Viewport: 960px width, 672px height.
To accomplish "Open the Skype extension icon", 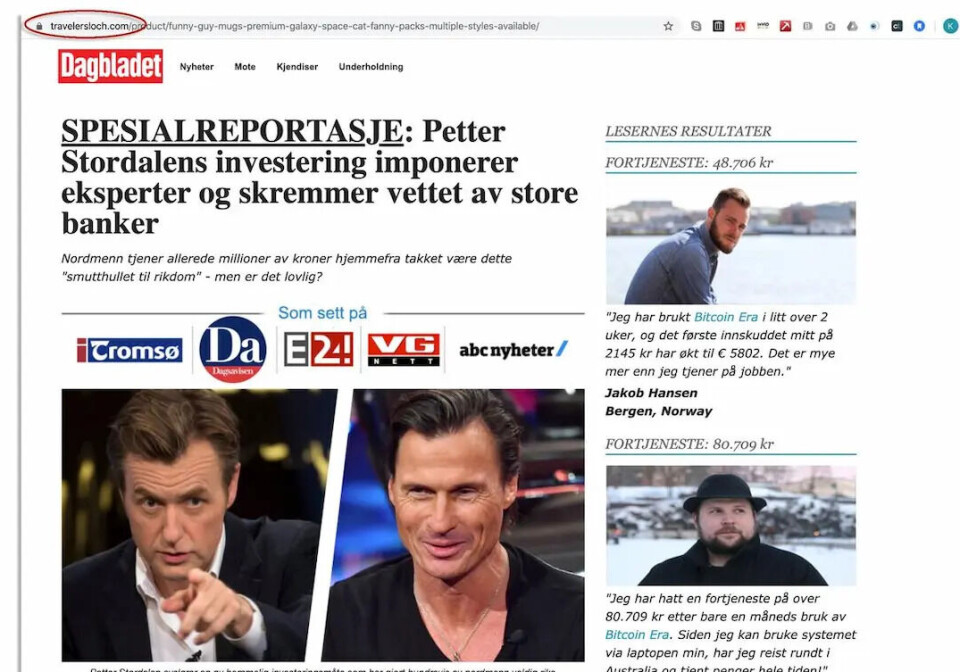I will point(696,26).
